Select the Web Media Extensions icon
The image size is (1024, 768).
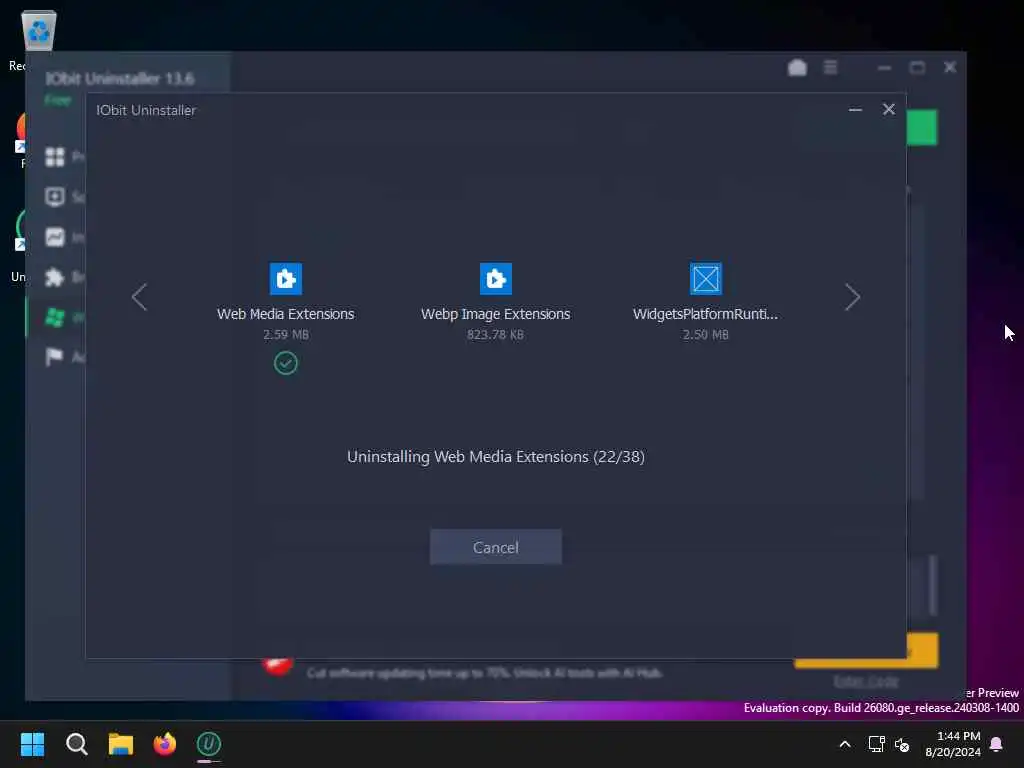click(285, 279)
